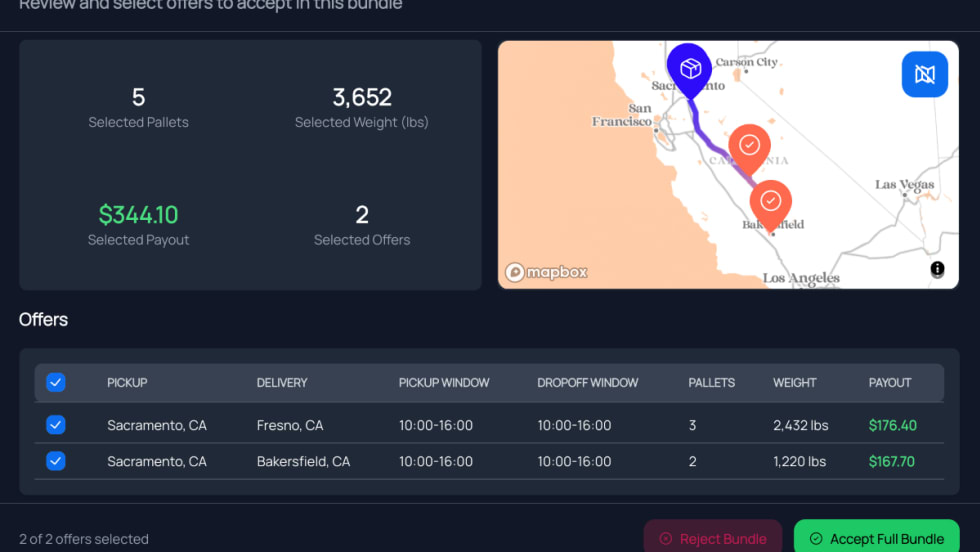Select the Bakersfield, CA delivery cell
Viewport: 980px width, 552px height.
coord(303,461)
